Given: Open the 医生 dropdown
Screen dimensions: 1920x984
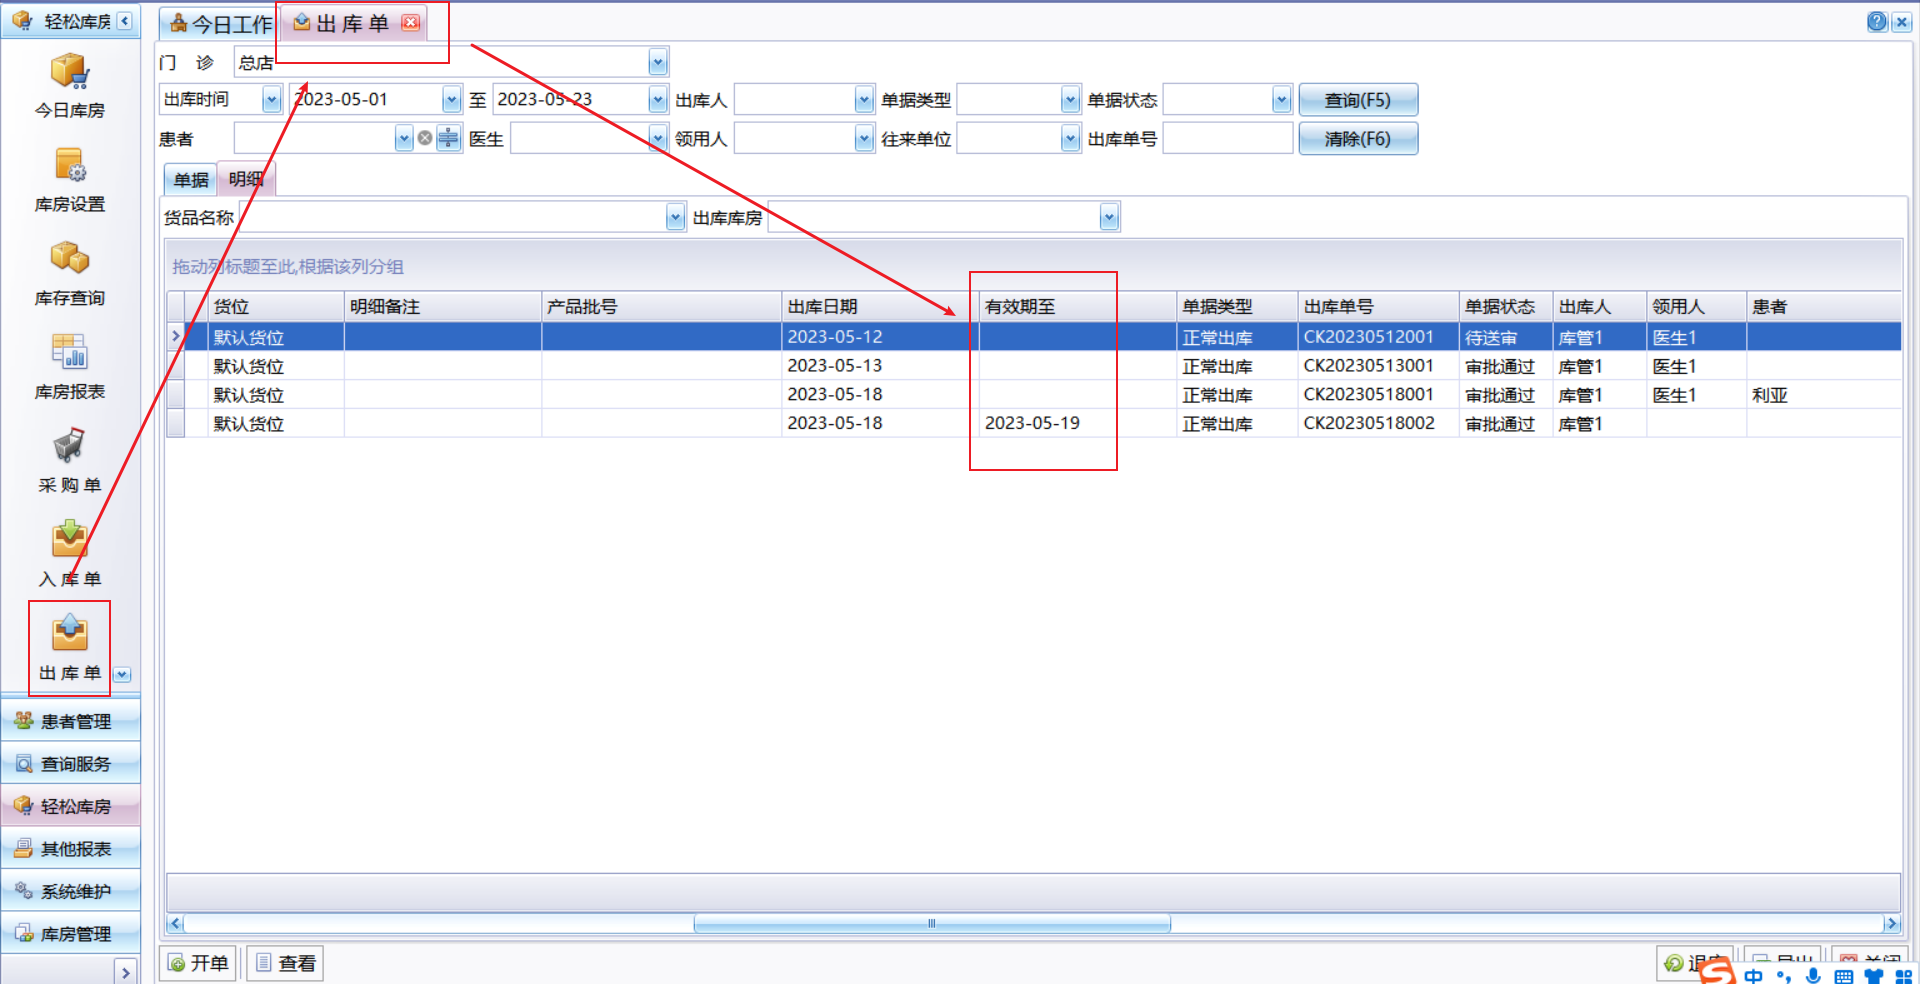Looking at the screenshot, I should coord(657,138).
